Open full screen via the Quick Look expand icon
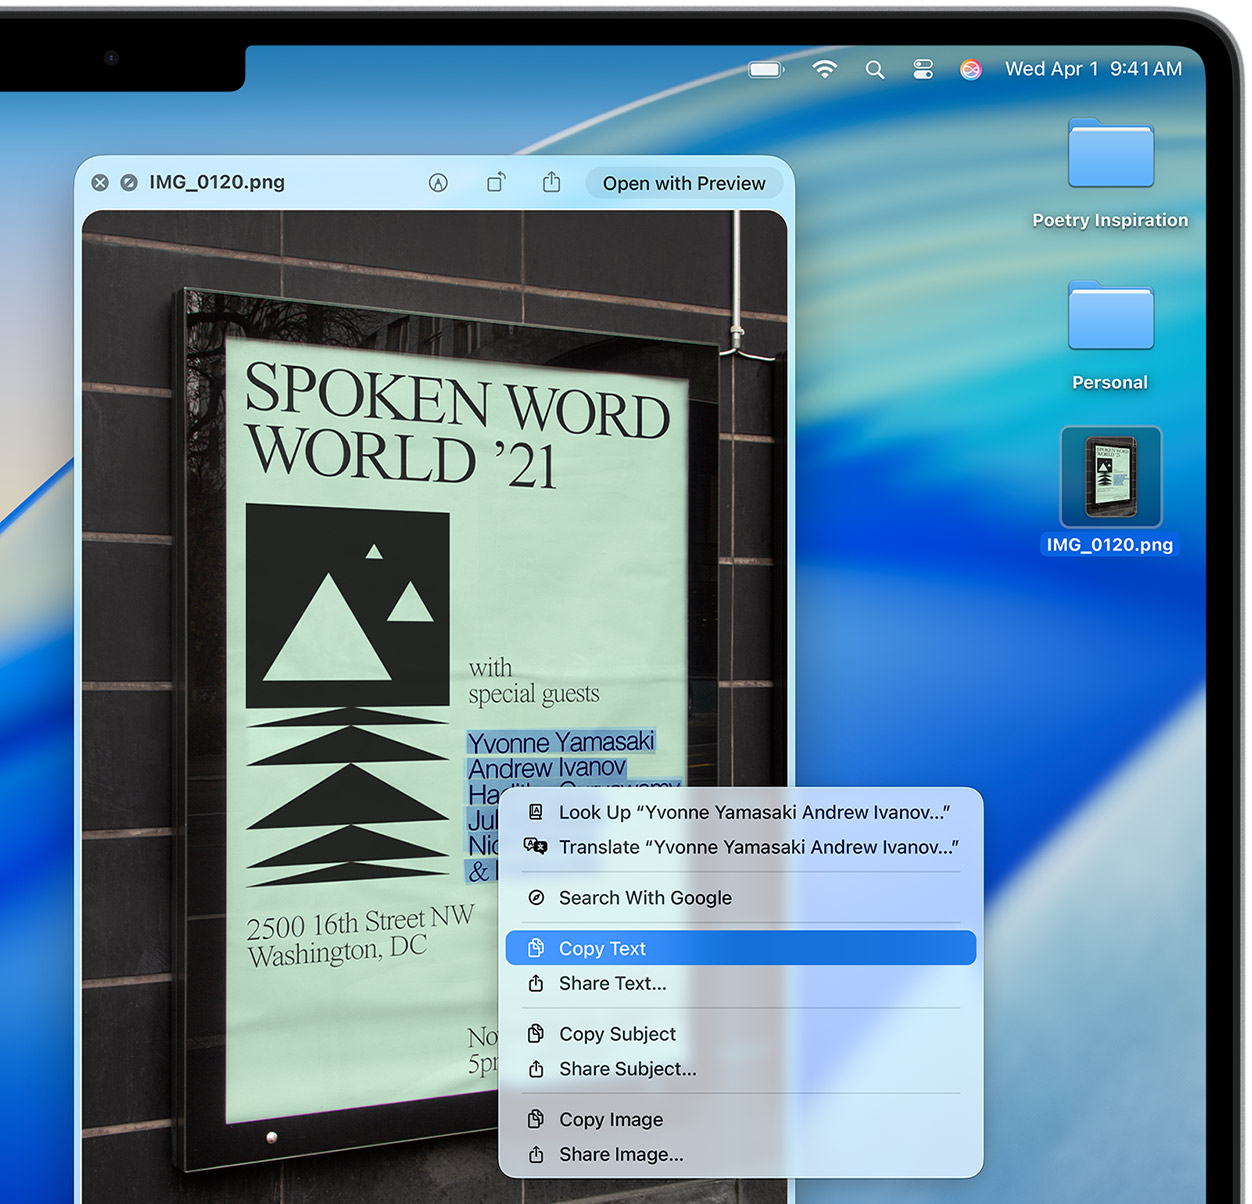 point(129,183)
